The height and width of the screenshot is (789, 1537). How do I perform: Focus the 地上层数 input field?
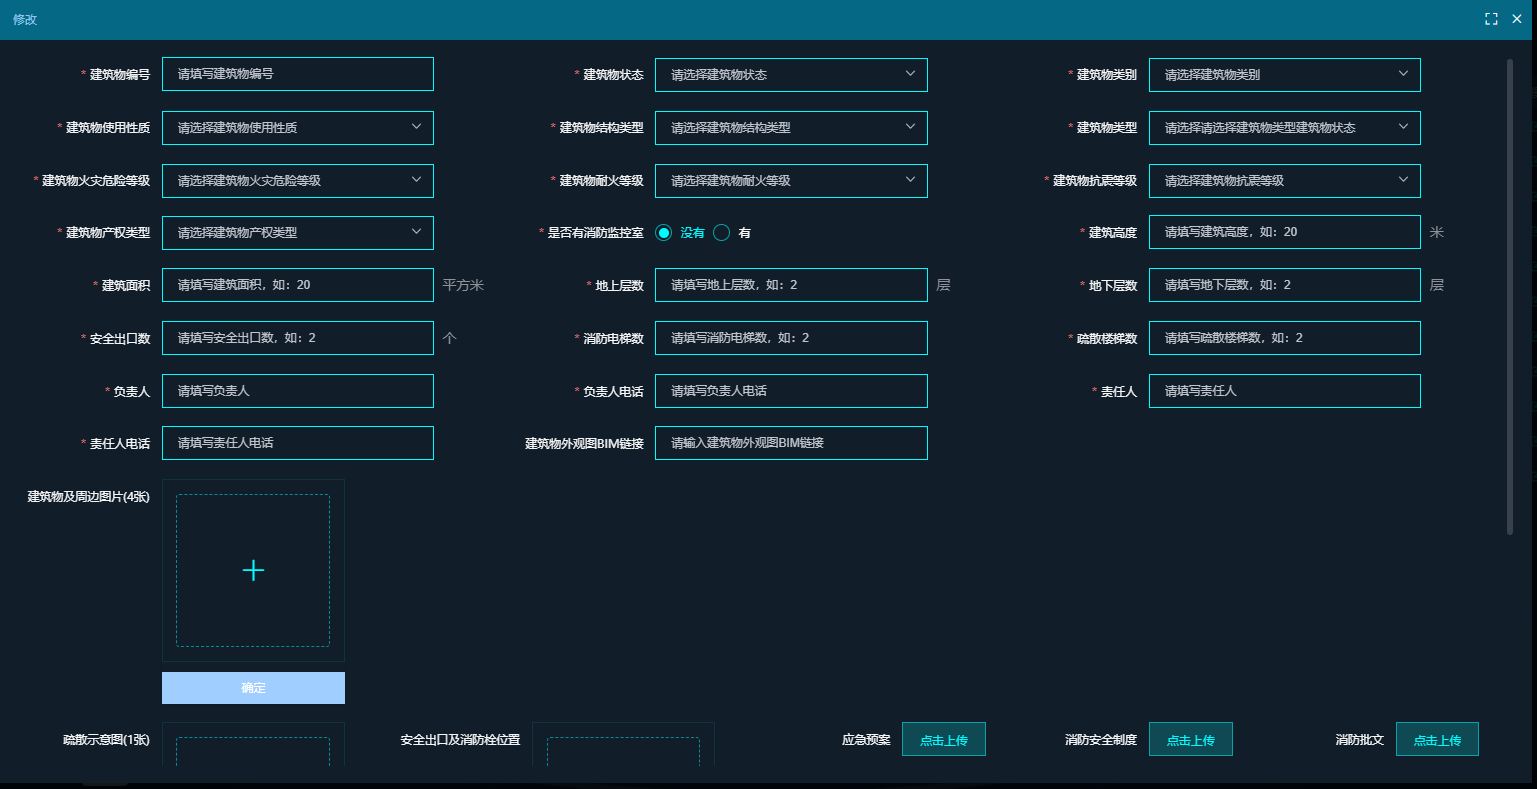click(791, 285)
